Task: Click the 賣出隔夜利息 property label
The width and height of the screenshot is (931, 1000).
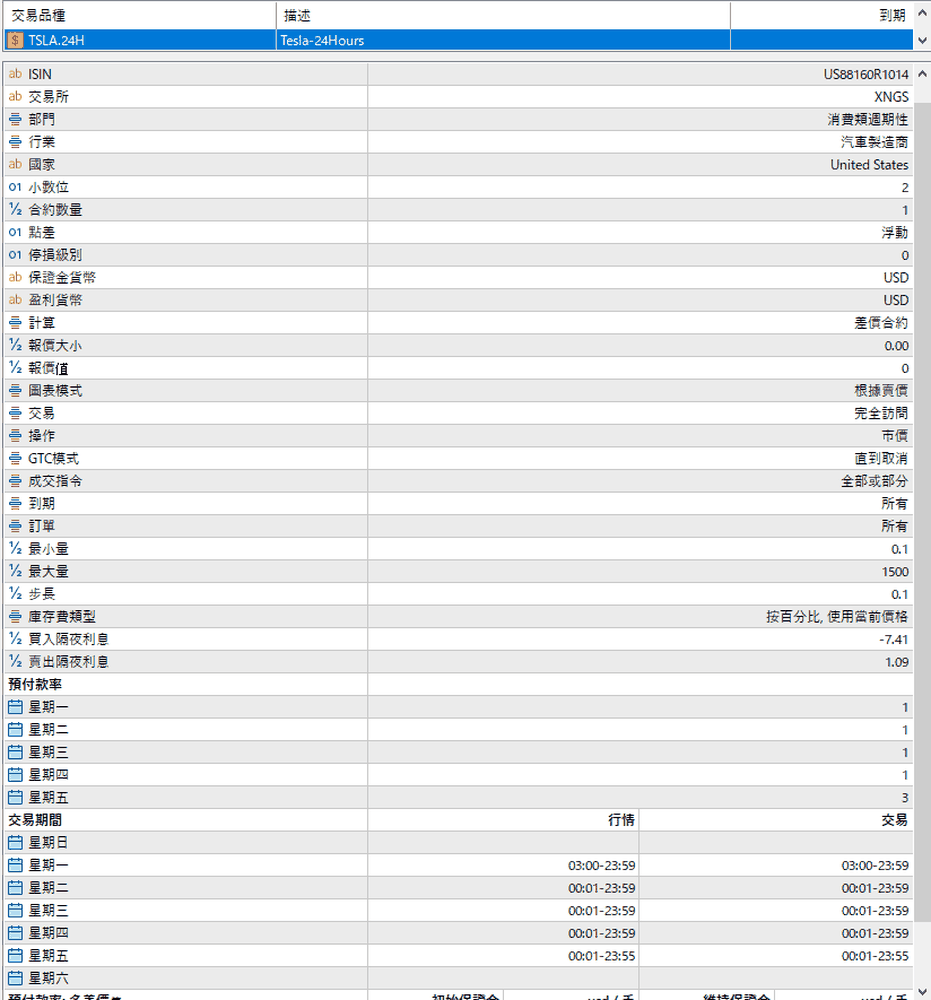Action: click(x=68, y=661)
